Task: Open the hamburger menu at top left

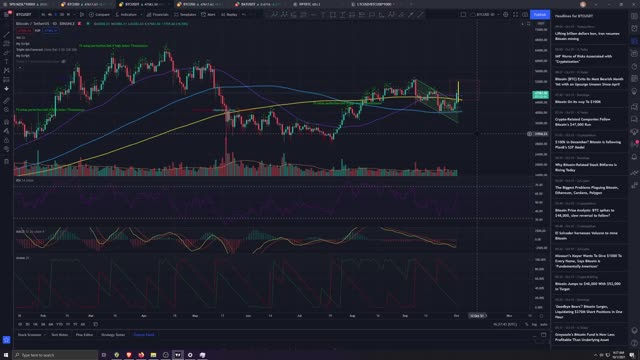Action: pos(6,14)
